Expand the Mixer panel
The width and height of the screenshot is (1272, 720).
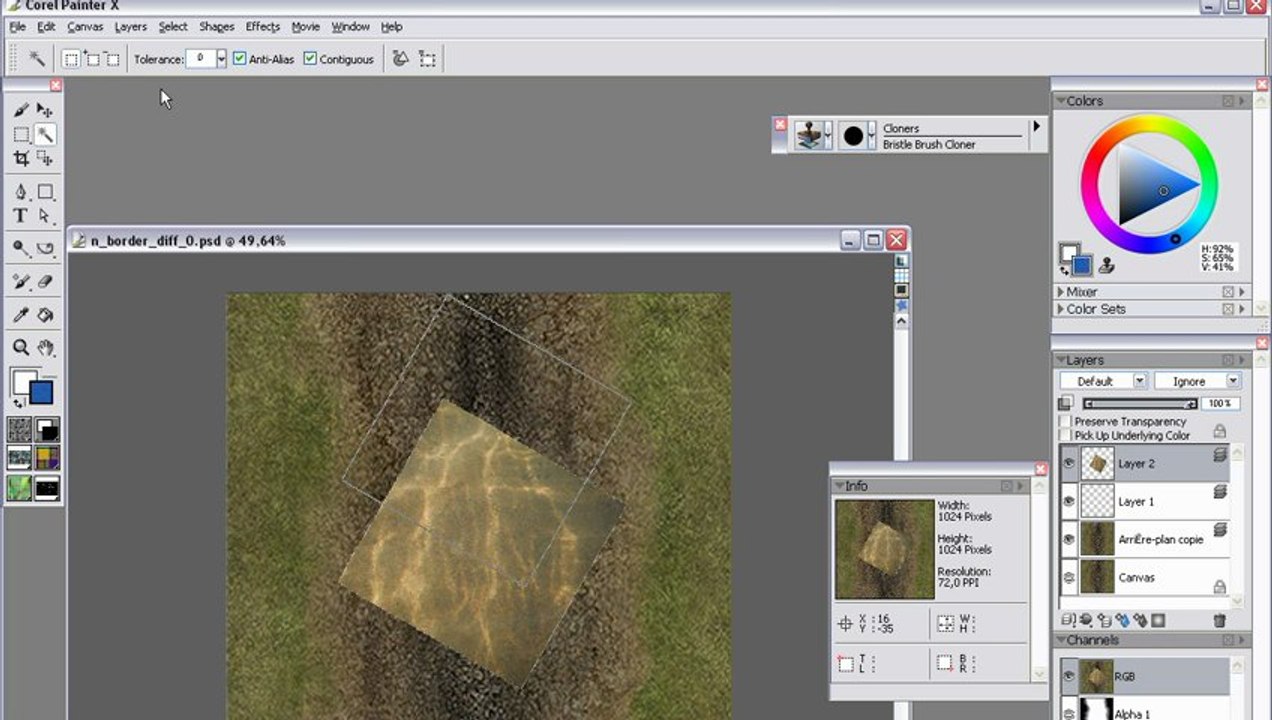click(x=1062, y=292)
